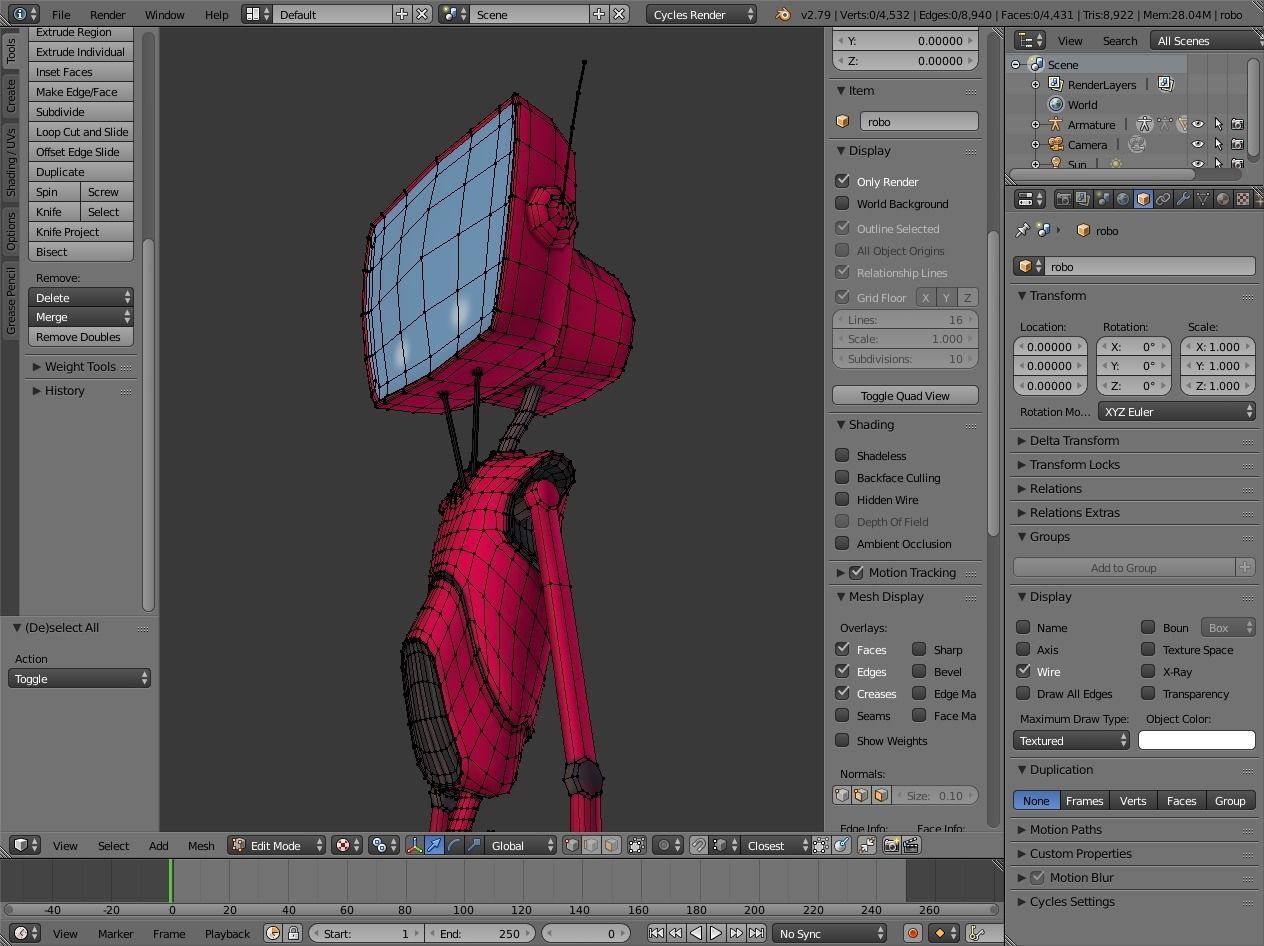Hide the Armature with its eye toggle
Viewport: 1264px width, 946px height.
click(1197, 124)
